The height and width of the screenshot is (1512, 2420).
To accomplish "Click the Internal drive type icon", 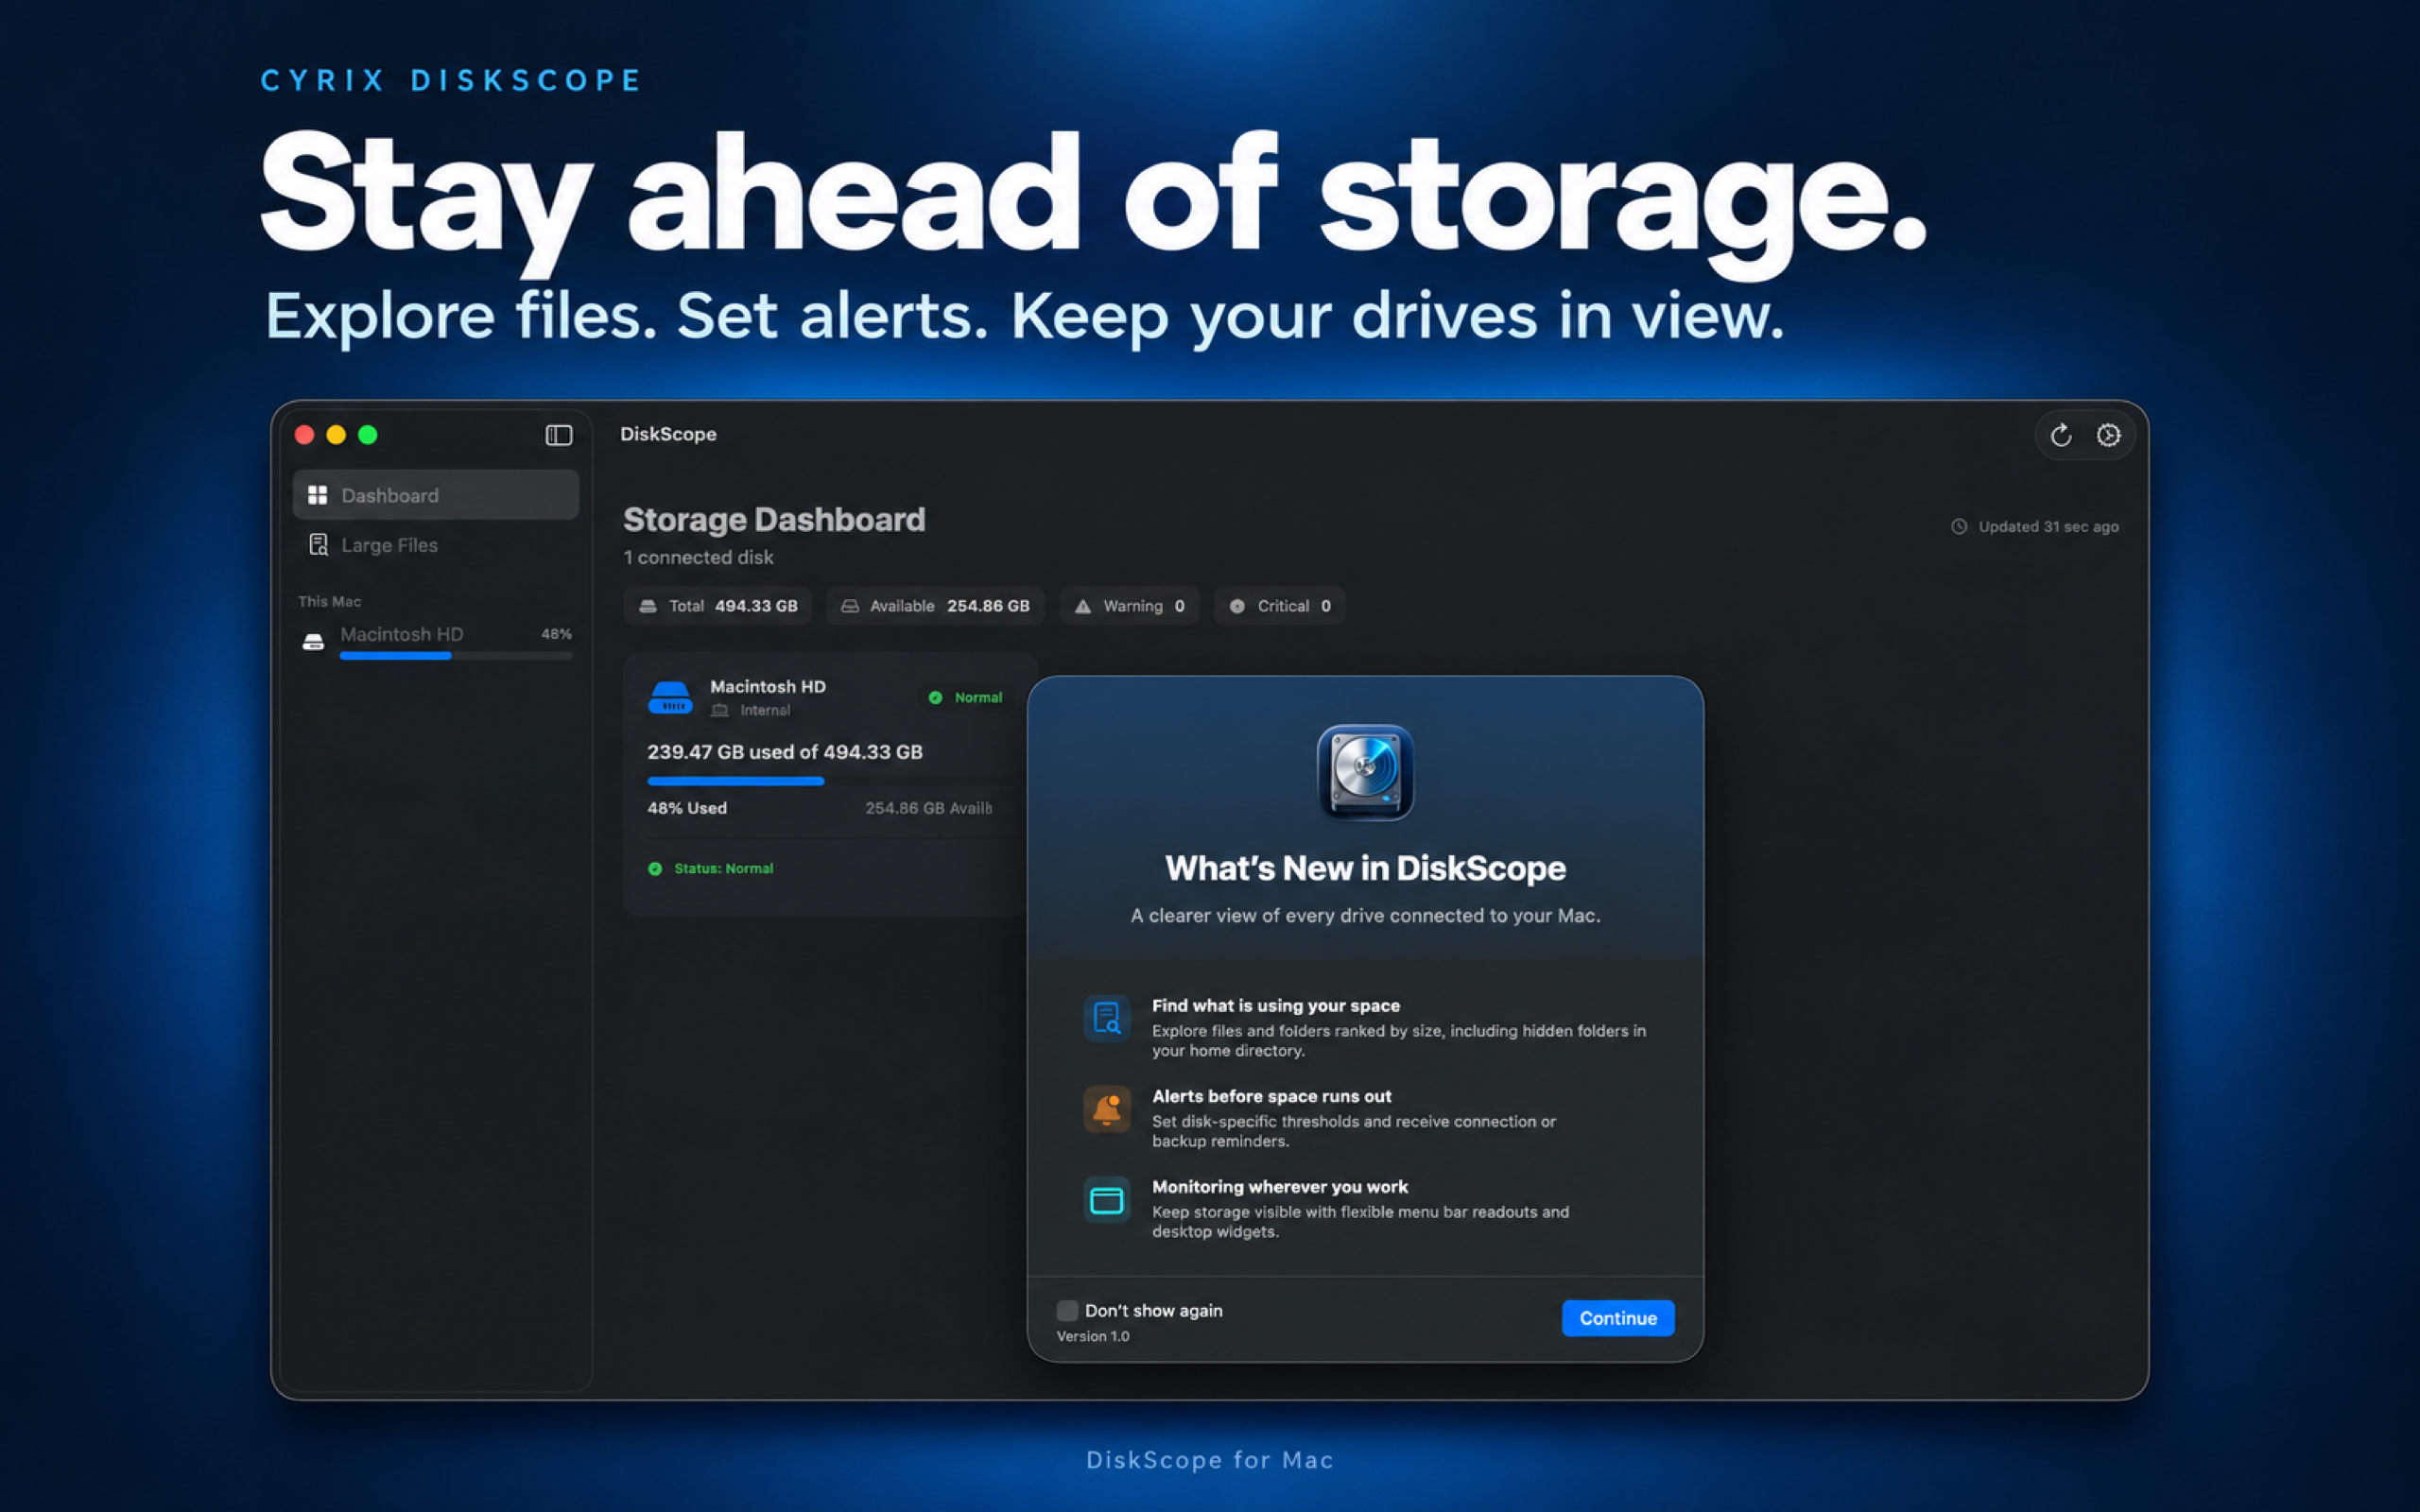I will tap(720, 711).
